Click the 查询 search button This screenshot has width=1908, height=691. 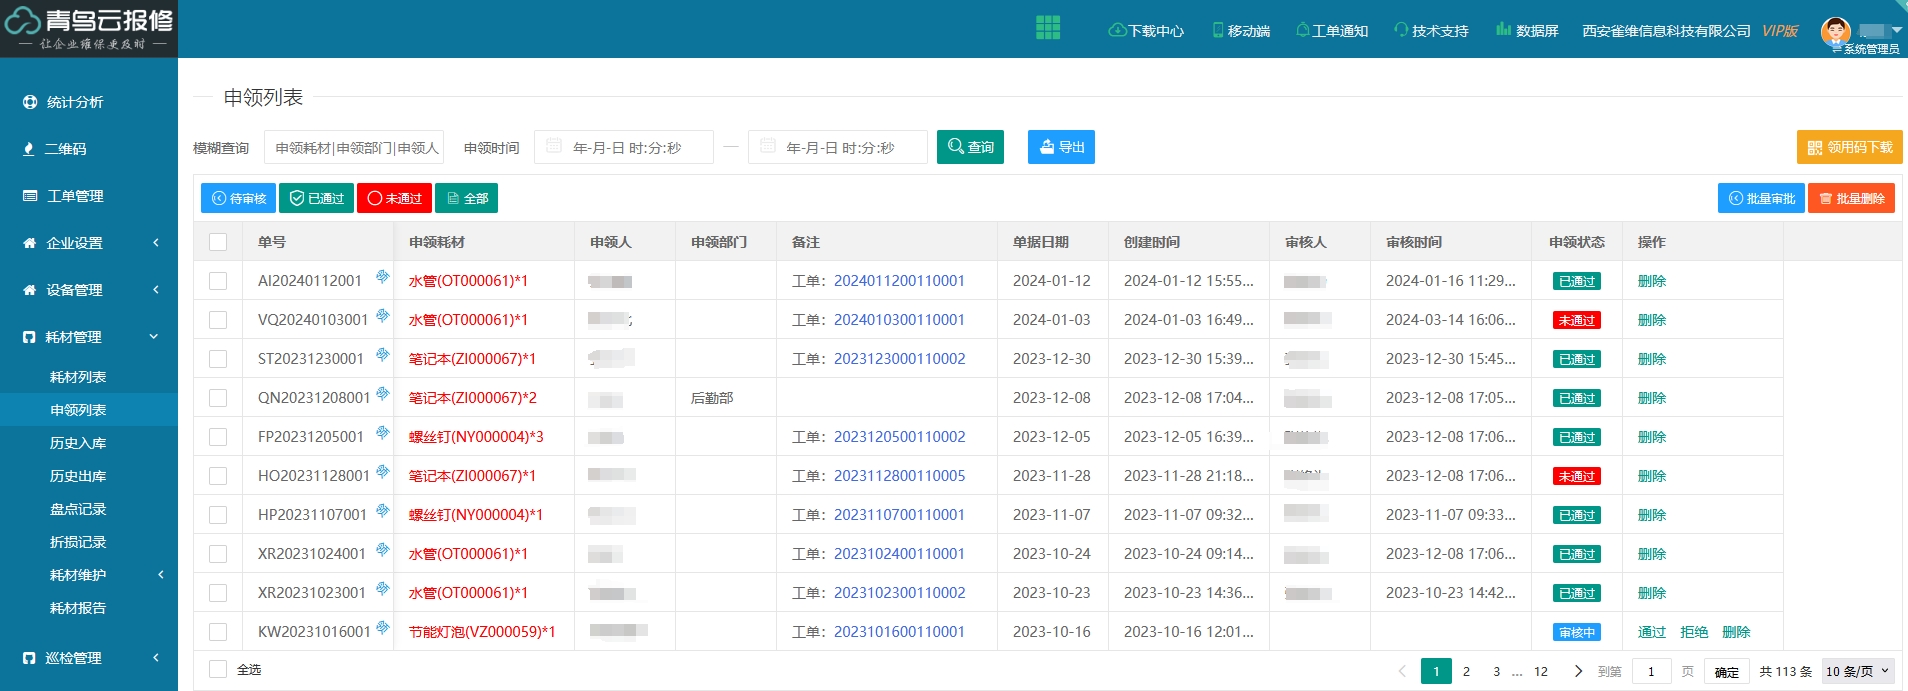point(970,147)
